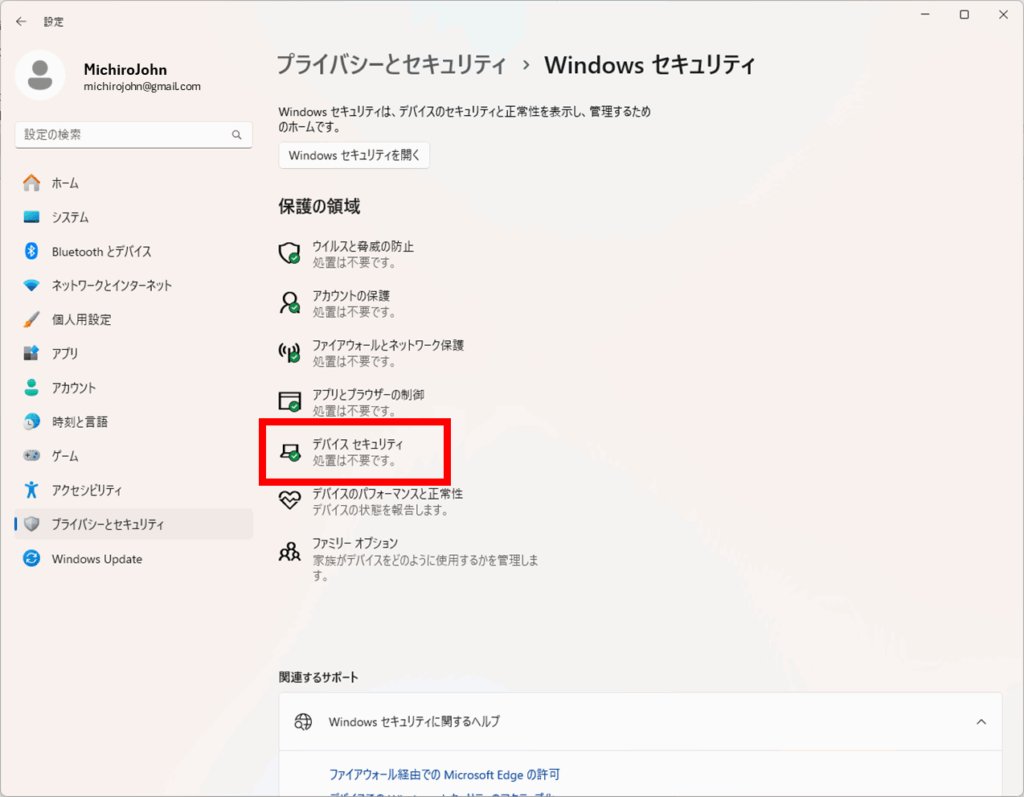
Task: Click the 時刻と言語 globe clock icon
Action: (x=31, y=421)
